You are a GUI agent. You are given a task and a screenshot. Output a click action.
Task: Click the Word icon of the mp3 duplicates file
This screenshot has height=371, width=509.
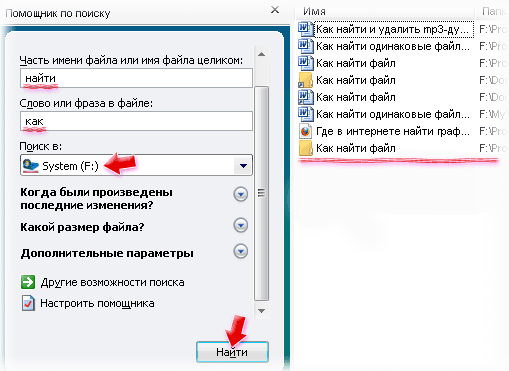click(305, 29)
